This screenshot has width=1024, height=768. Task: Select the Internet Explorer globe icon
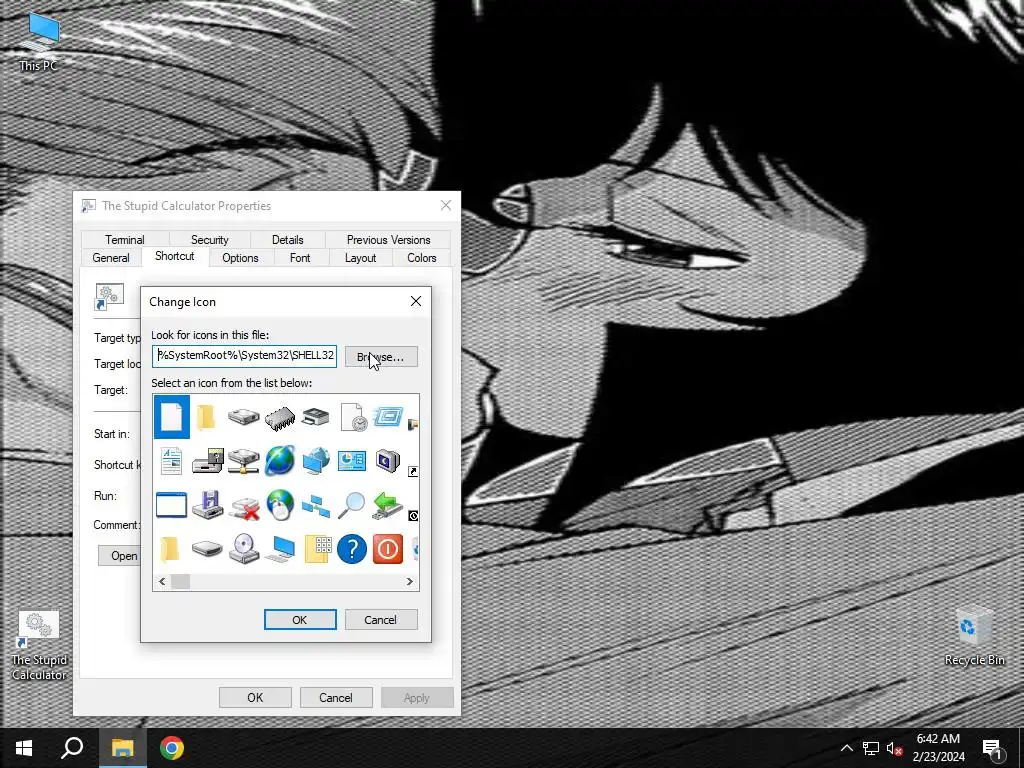tap(280, 460)
